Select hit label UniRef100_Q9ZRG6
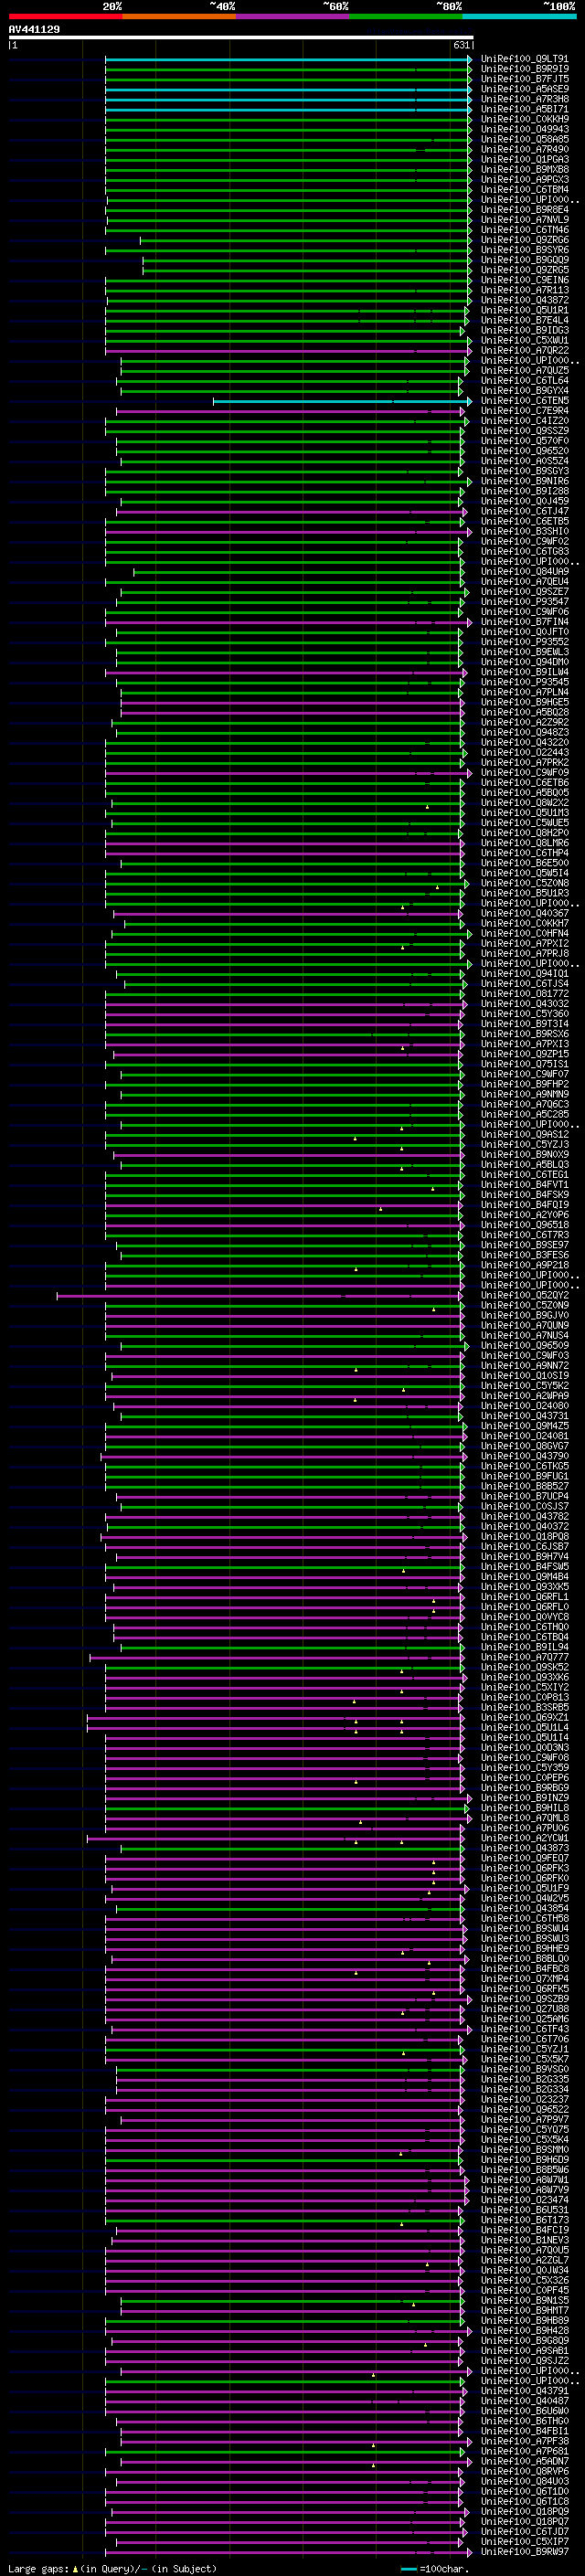The image size is (585, 2576). [525, 240]
